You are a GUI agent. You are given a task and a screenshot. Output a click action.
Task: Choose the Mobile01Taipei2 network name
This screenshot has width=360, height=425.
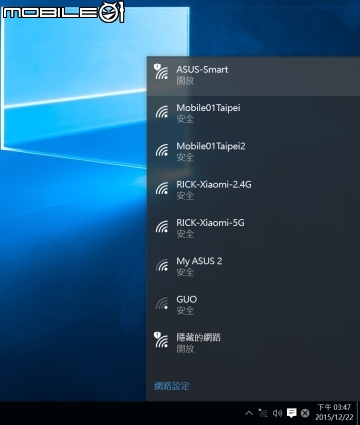coord(211,146)
